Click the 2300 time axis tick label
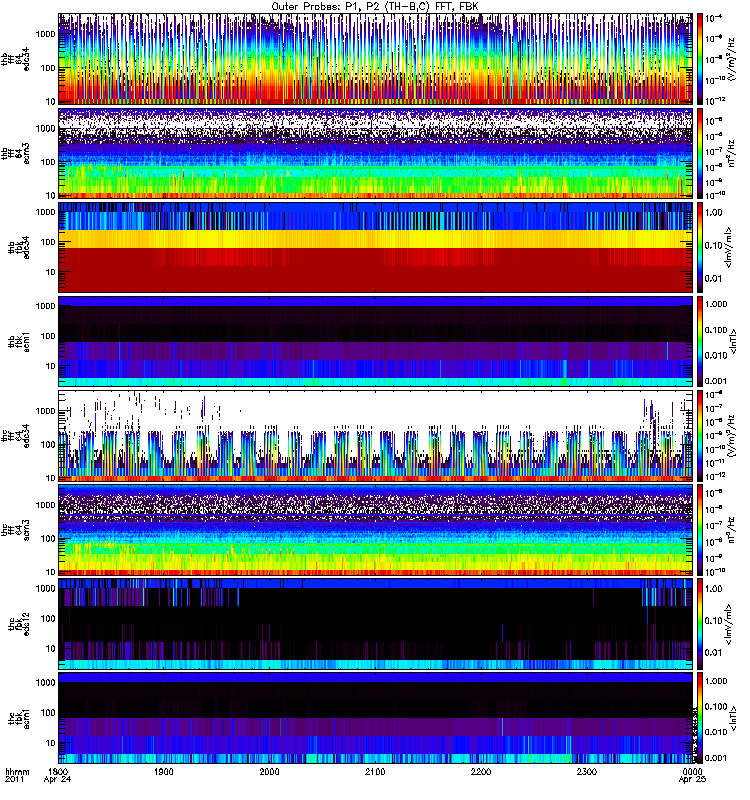The width and height of the screenshot is (750, 800). (x=587, y=771)
